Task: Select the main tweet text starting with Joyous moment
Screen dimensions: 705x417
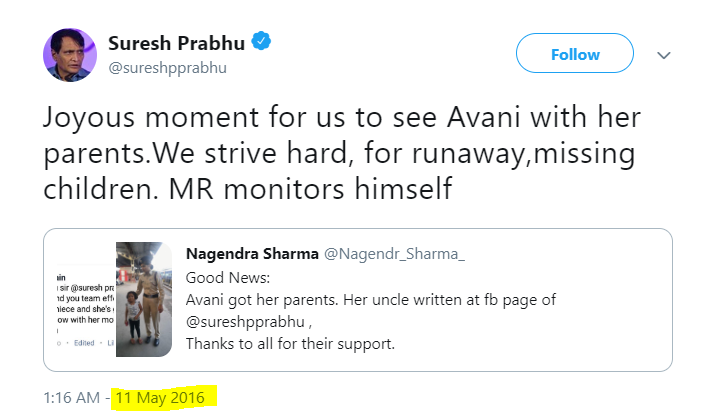Action: tap(342, 153)
